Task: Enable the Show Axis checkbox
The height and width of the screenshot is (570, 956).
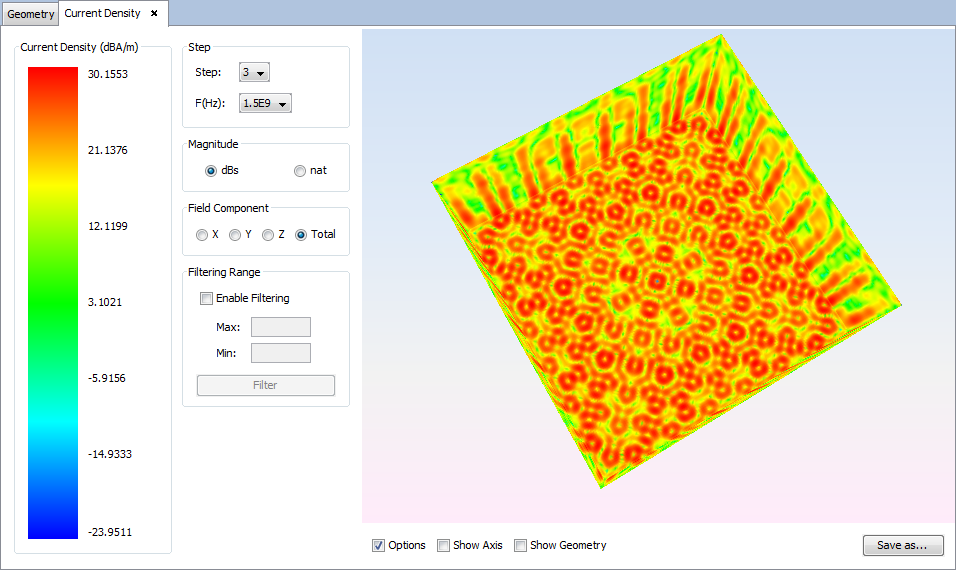Action: pyautogui.click(x=443, y=546)
